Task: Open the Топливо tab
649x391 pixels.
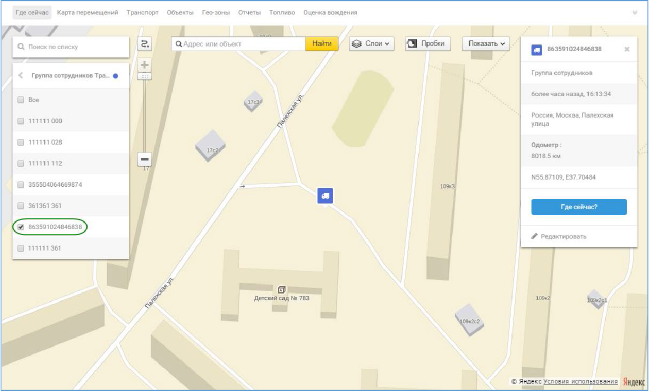Action: click(282, 13)
